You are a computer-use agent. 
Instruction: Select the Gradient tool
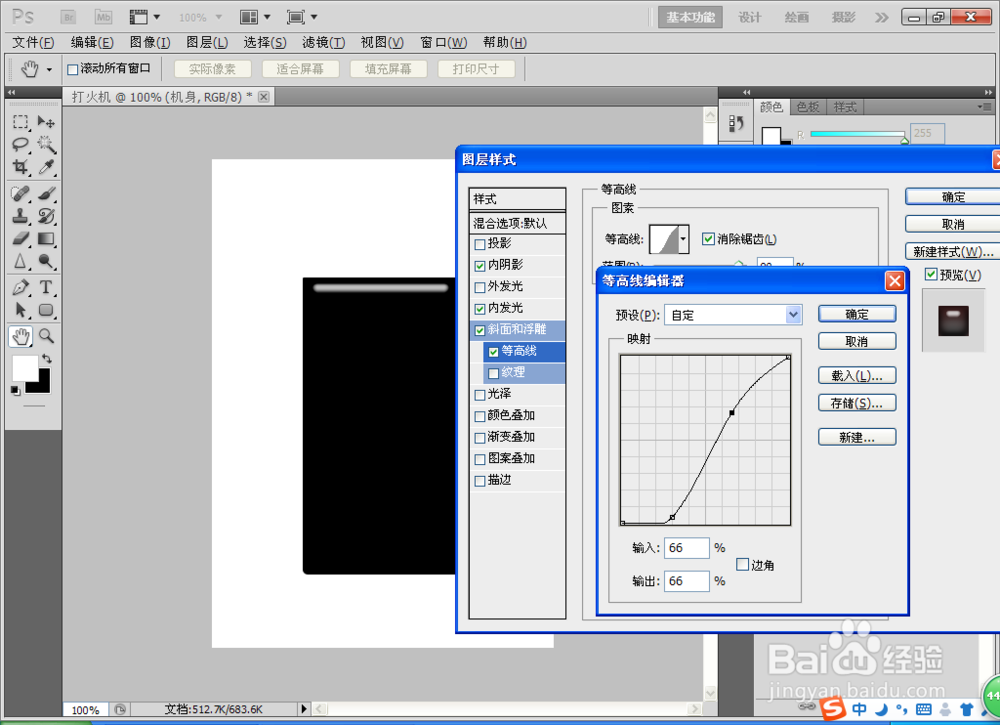click(46, 238)
